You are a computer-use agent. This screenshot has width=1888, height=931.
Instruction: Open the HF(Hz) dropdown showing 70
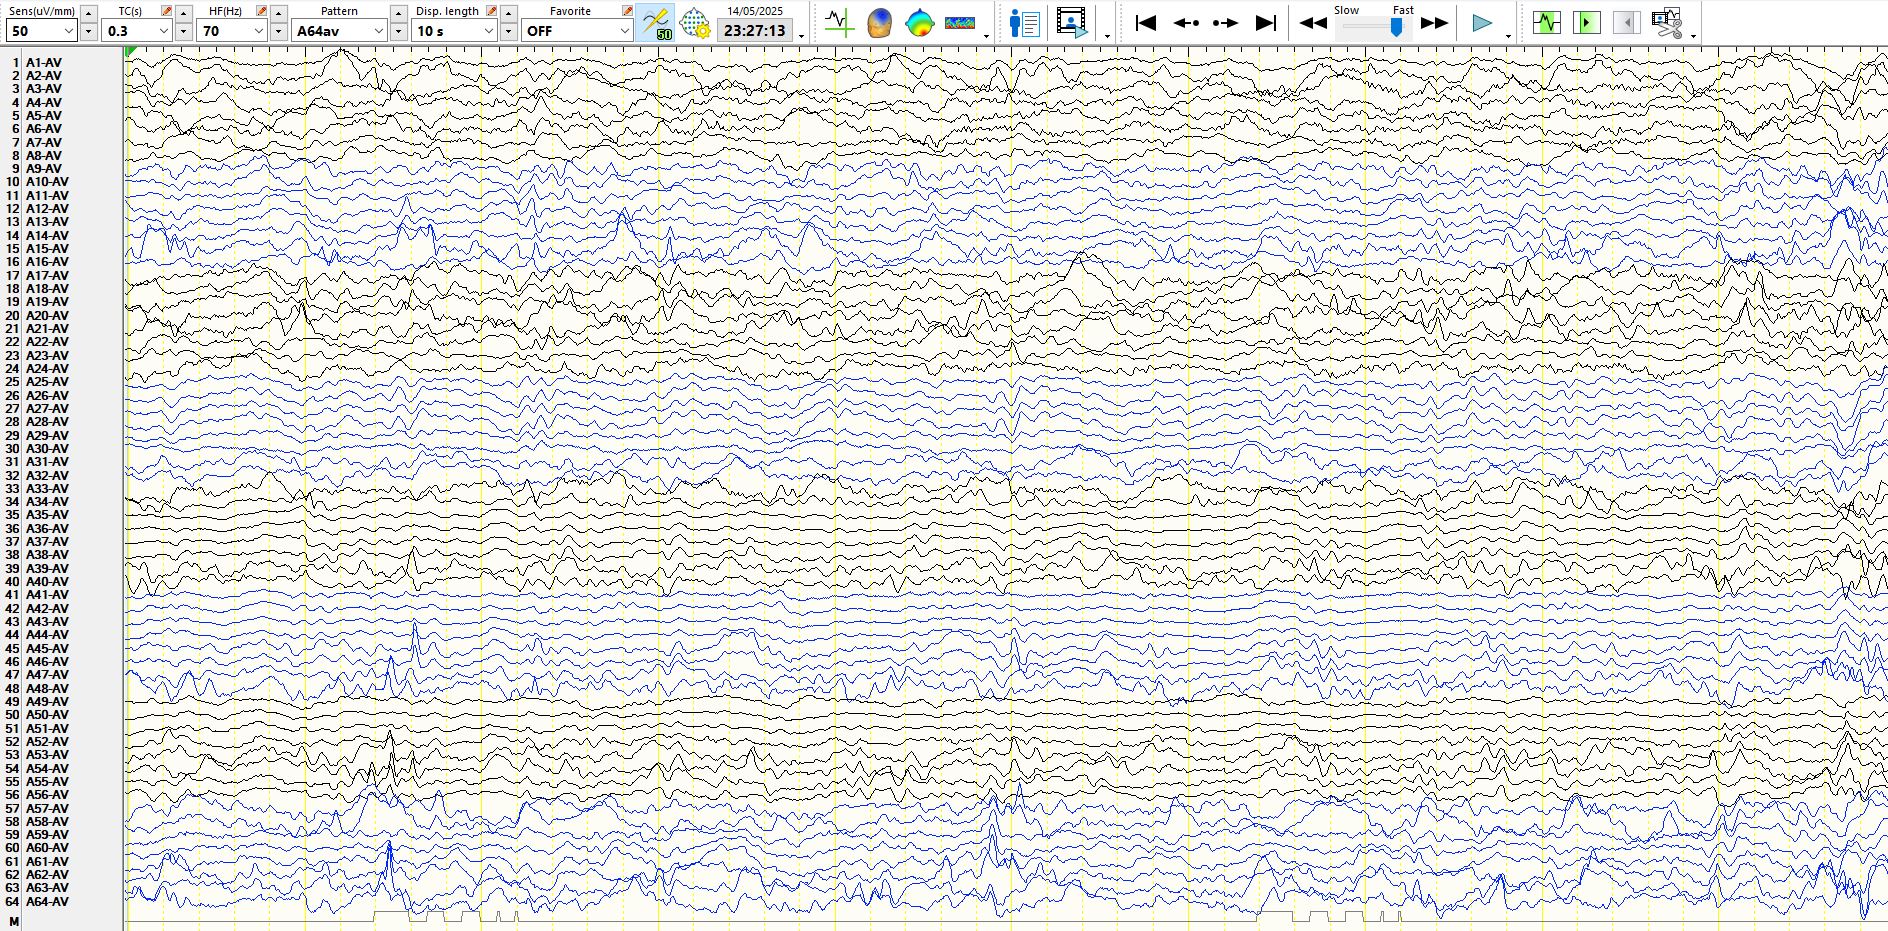(232, 31)
